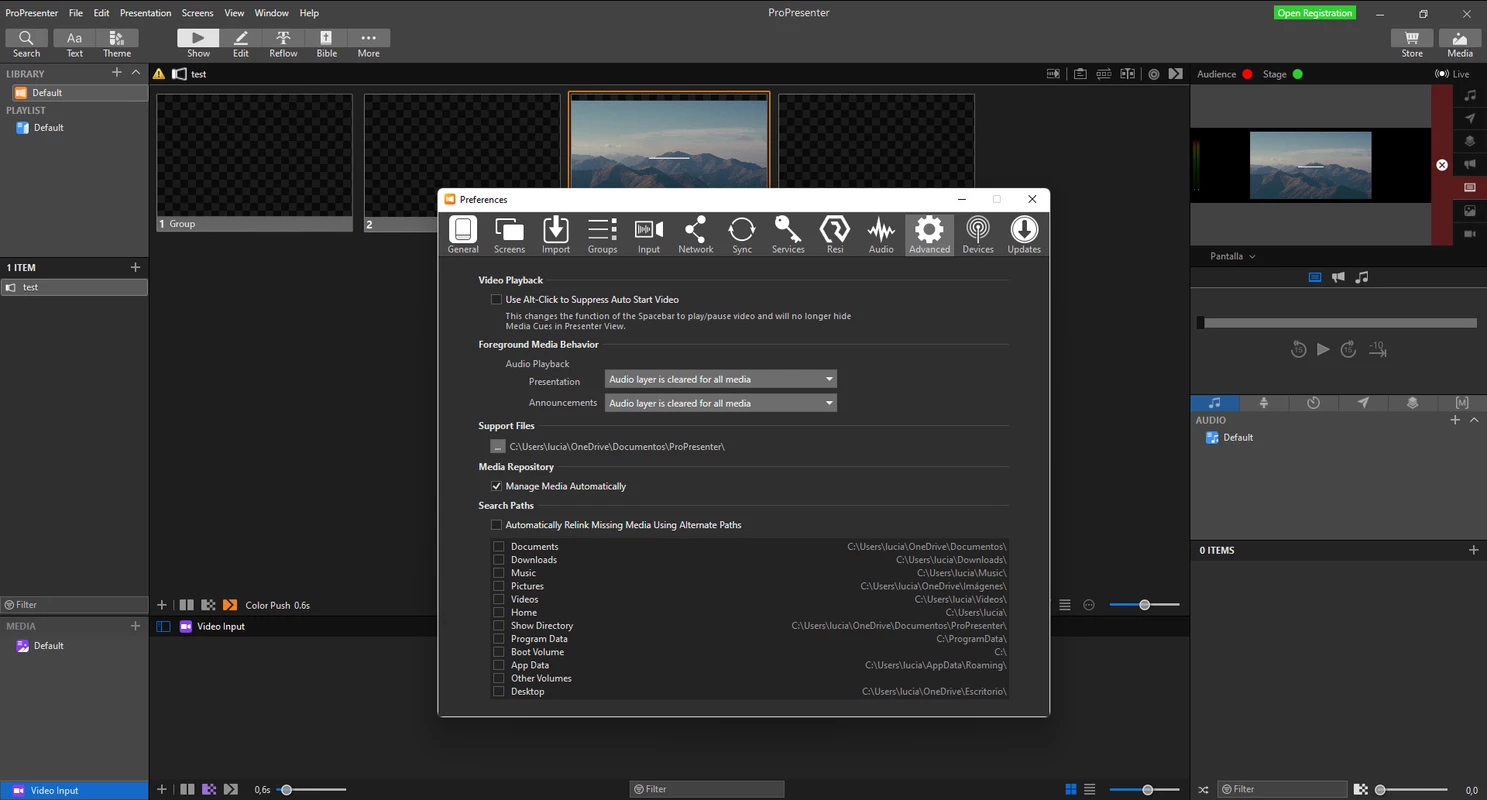Open the Media bin icon
This screenshot has height=800, width=1487.
(x=1460, y=43)
